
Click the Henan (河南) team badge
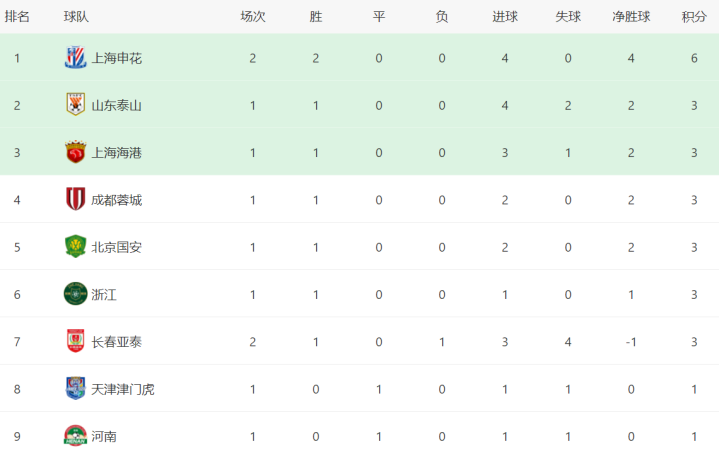75,436
